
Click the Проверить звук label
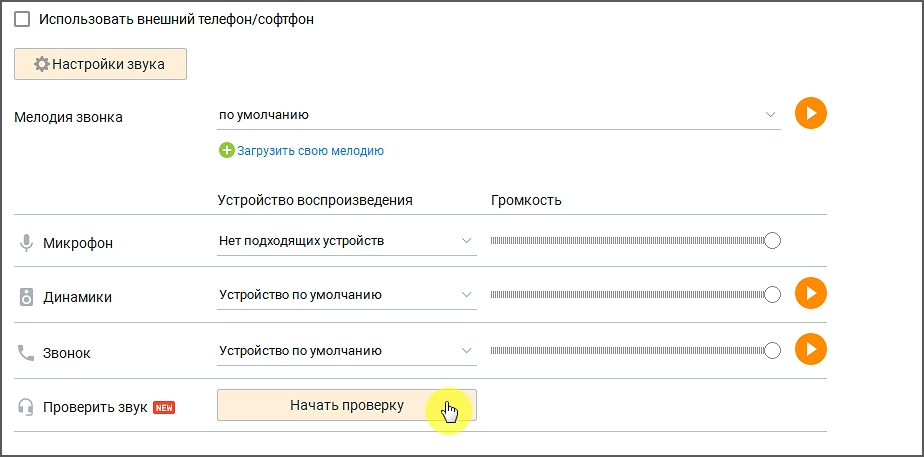click(x=95, y=408)
